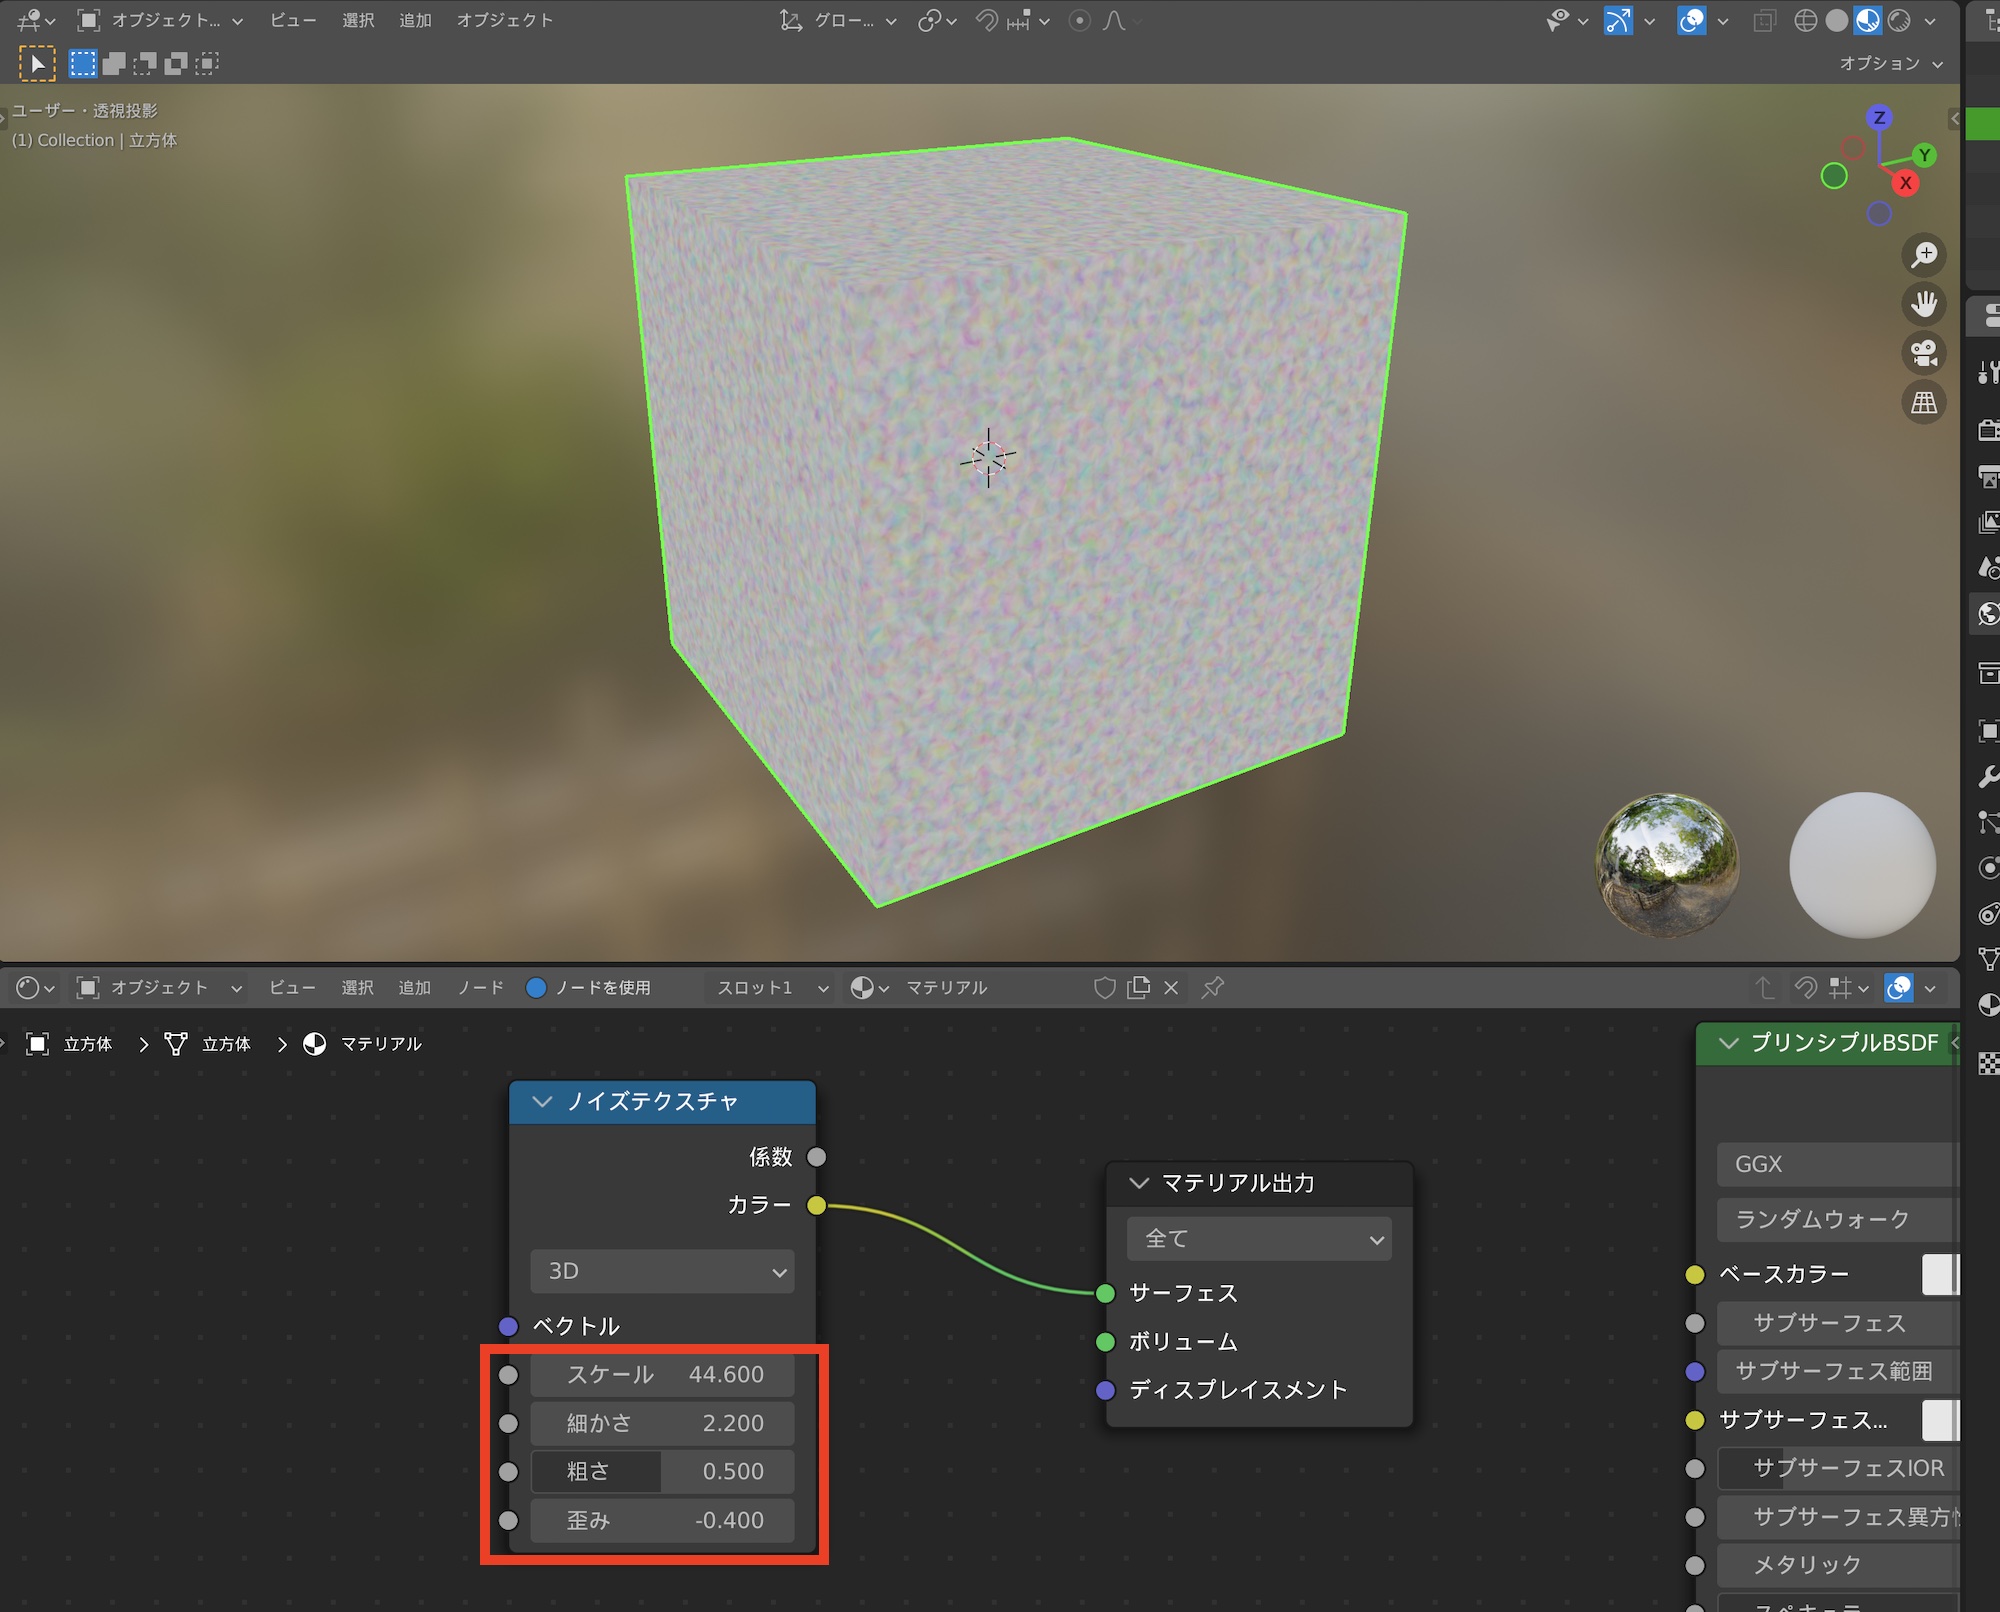2000x1612 pixels.
Task: Collapse the Noise Texture node
Action: 543,1102
